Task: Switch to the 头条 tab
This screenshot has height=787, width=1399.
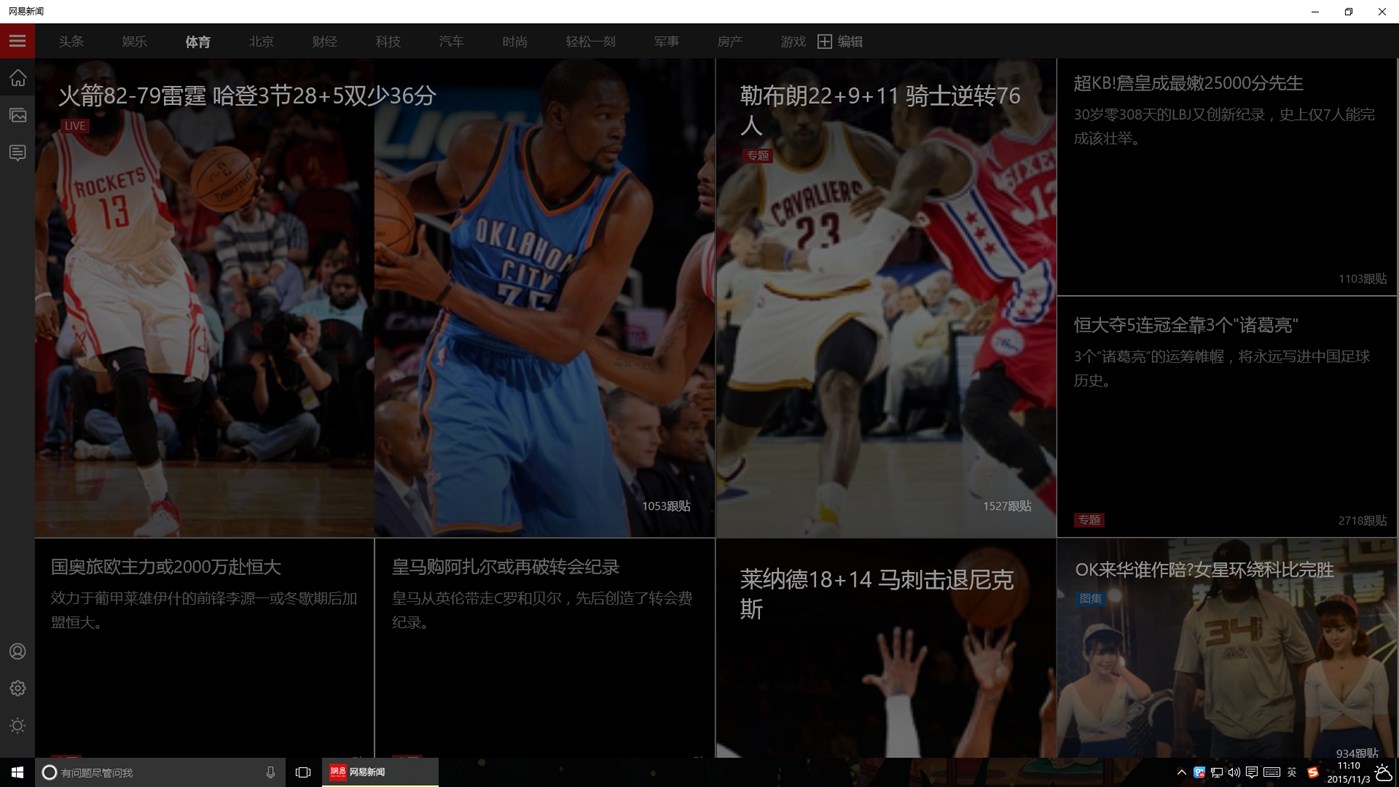Action: [70, 41]
